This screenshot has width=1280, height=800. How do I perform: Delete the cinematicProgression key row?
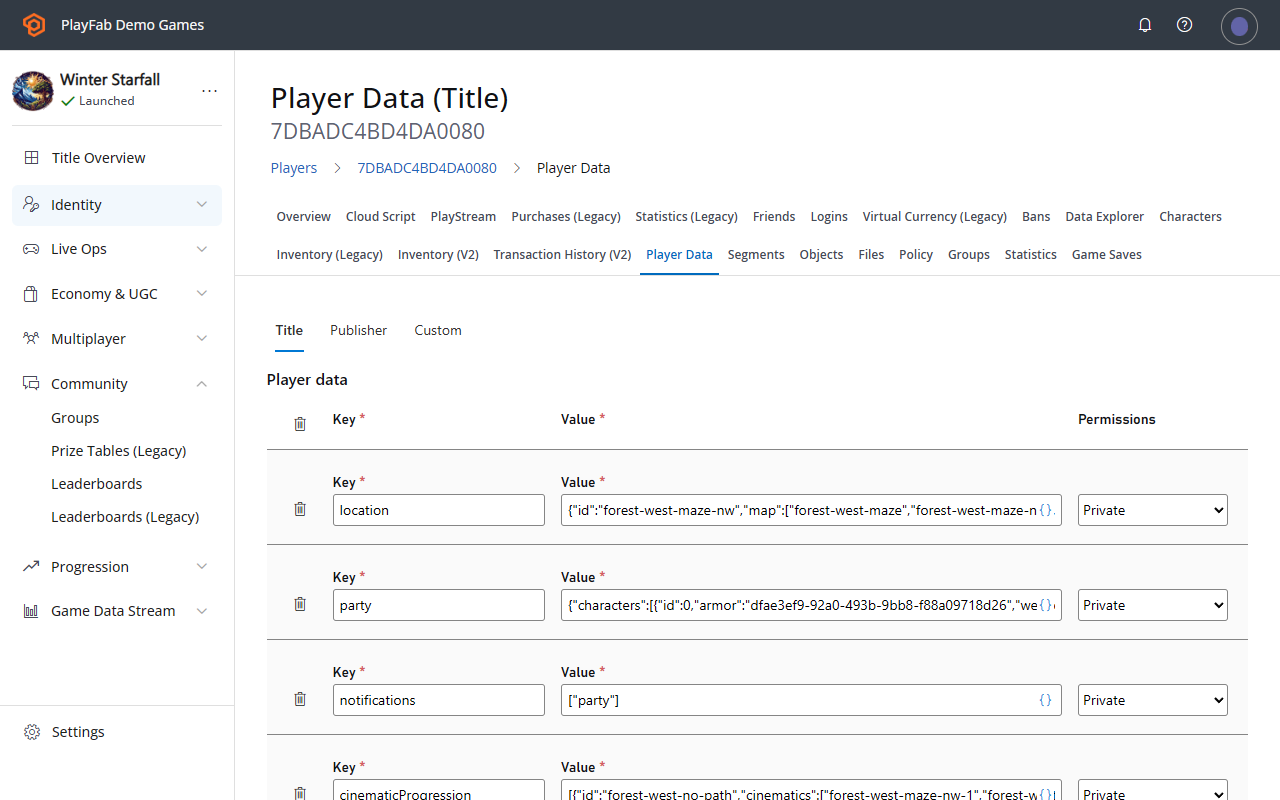click(x=300, y=793)
